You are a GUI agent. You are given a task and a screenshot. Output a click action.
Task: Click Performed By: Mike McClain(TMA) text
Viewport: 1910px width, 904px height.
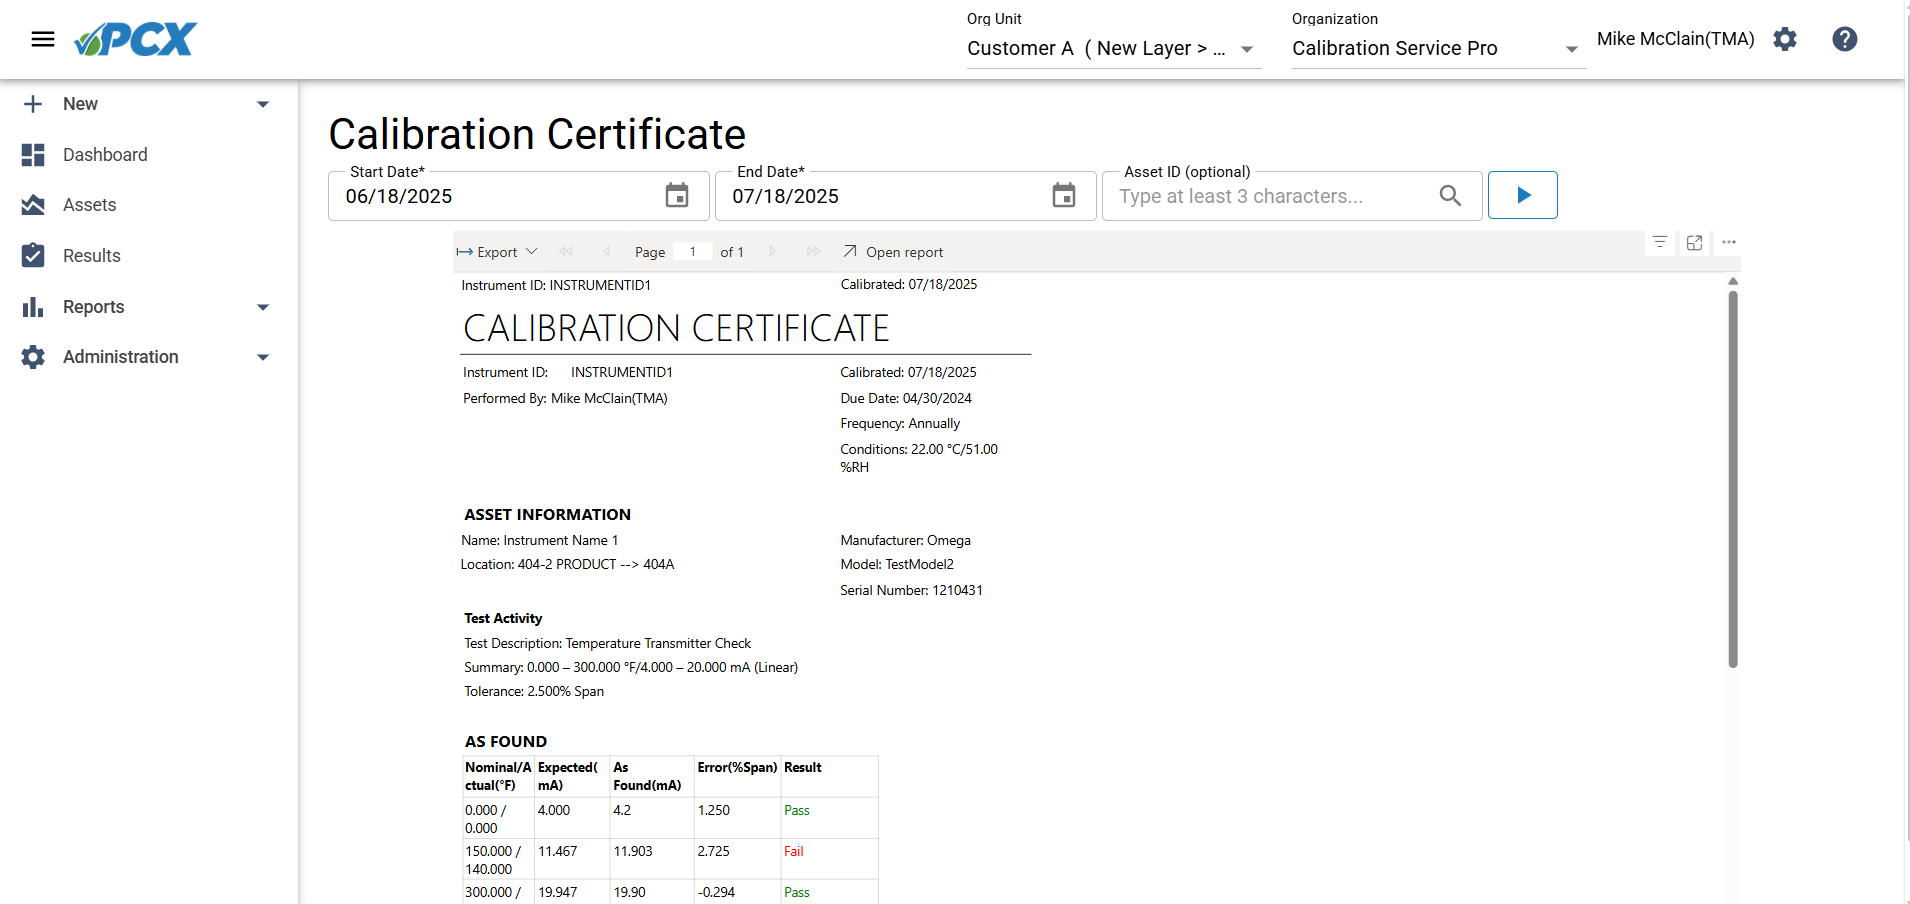(565, 398)
